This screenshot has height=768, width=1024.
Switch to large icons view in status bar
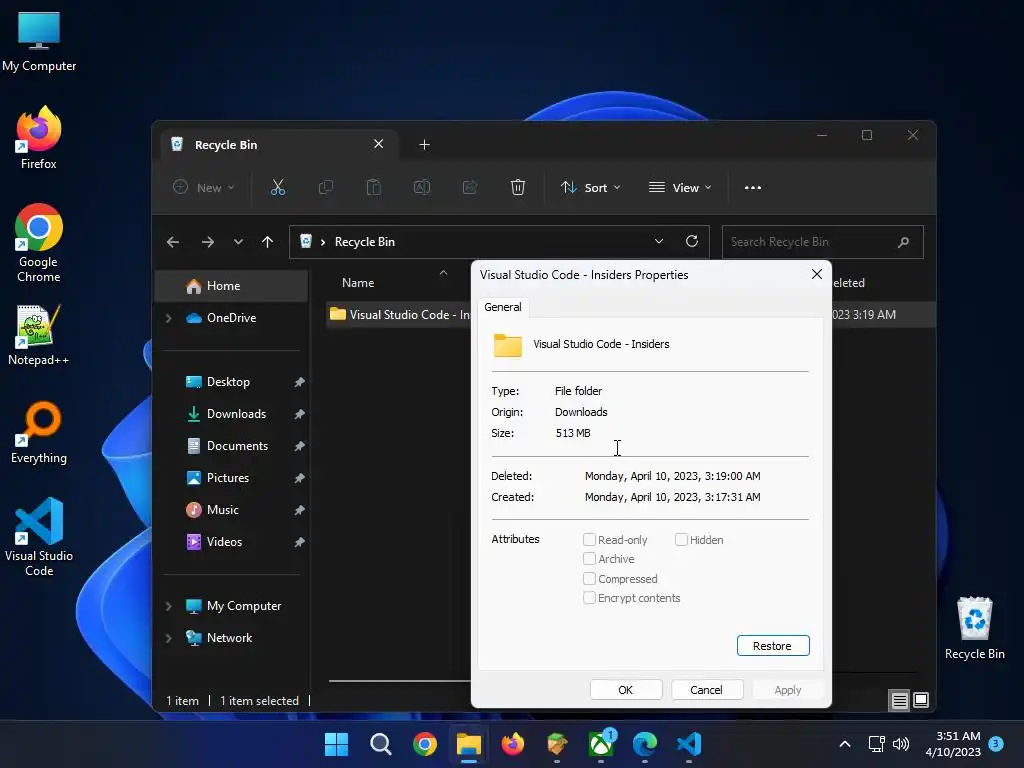[921, 701]
